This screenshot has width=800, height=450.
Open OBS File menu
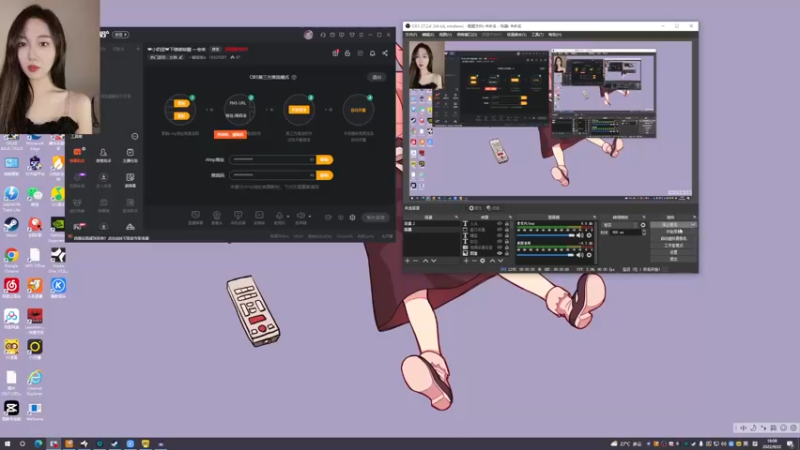411,35
